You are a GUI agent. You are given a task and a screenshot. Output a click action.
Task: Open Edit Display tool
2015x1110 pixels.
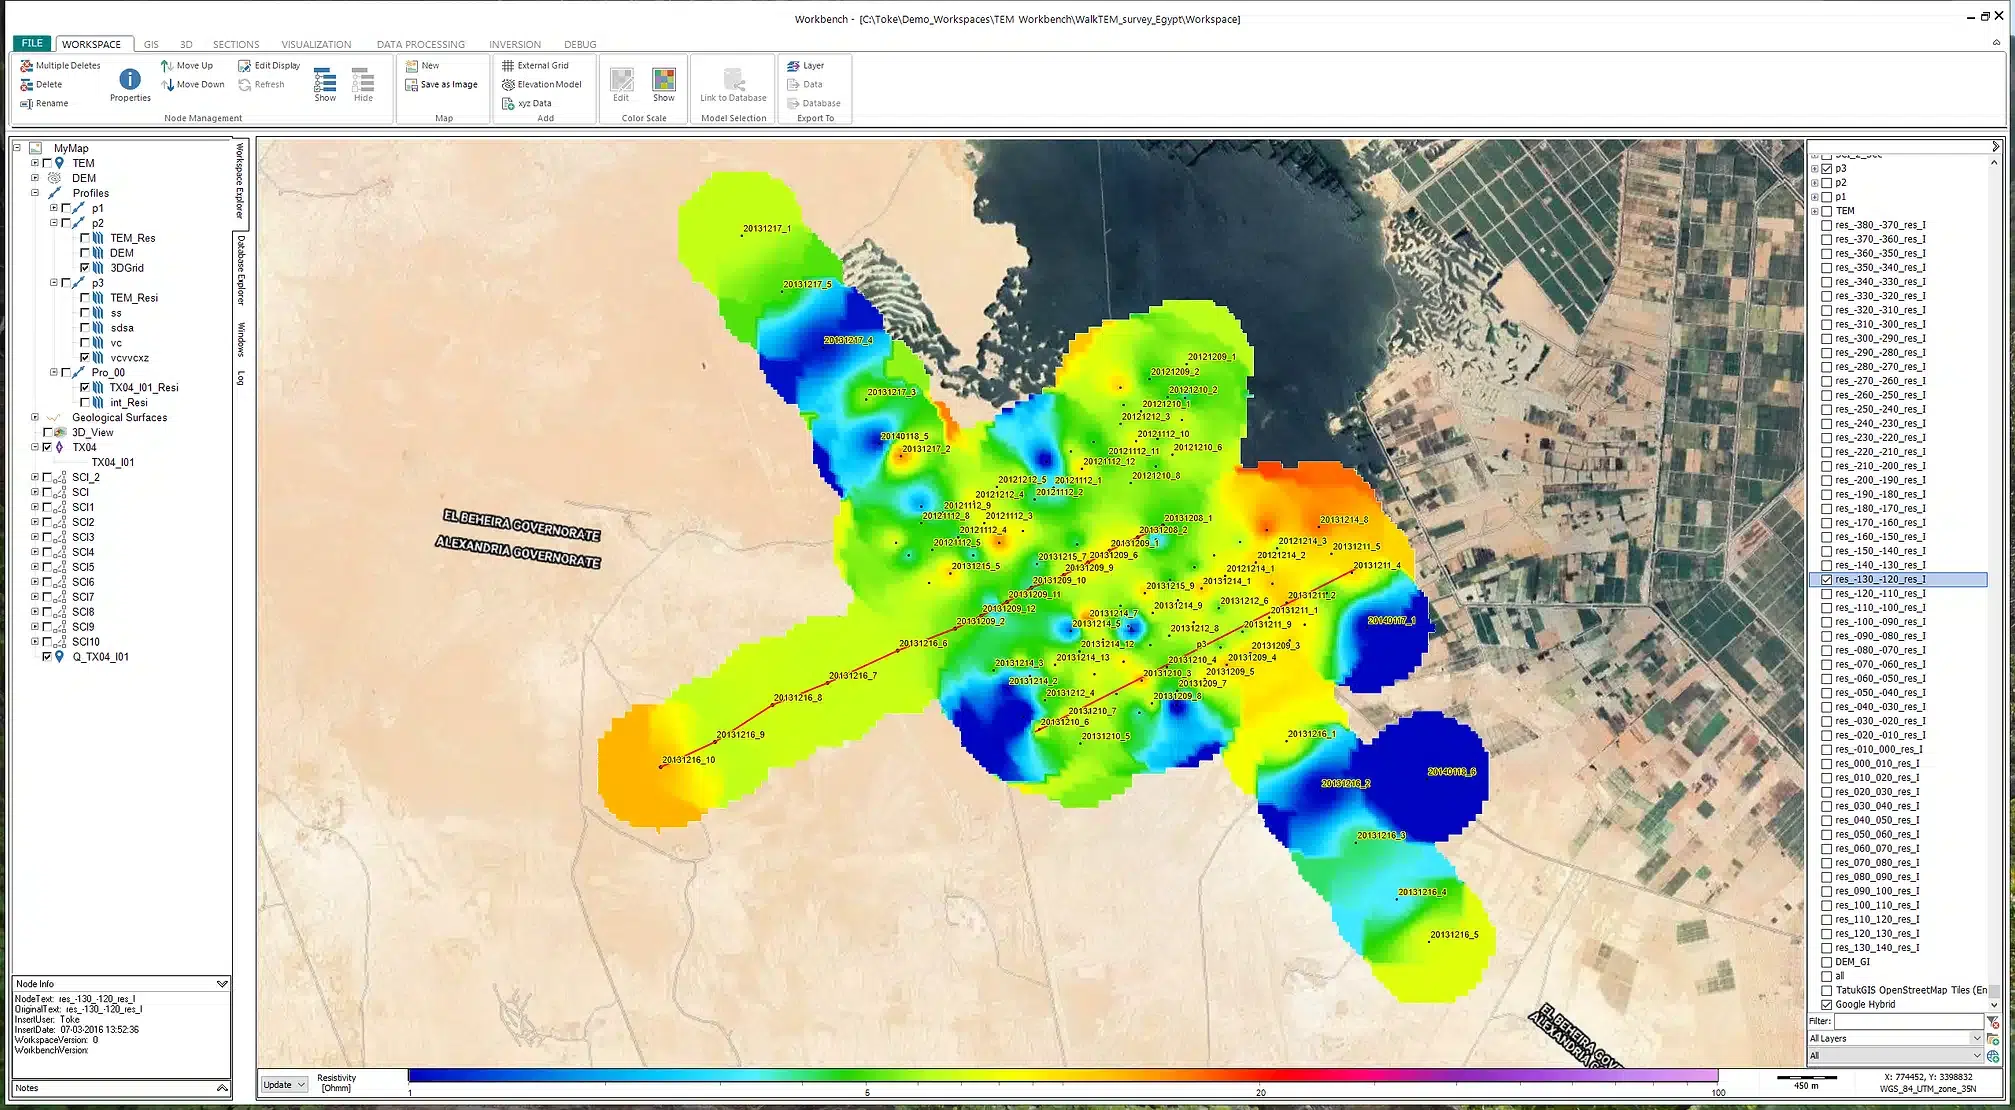[269, 66]
